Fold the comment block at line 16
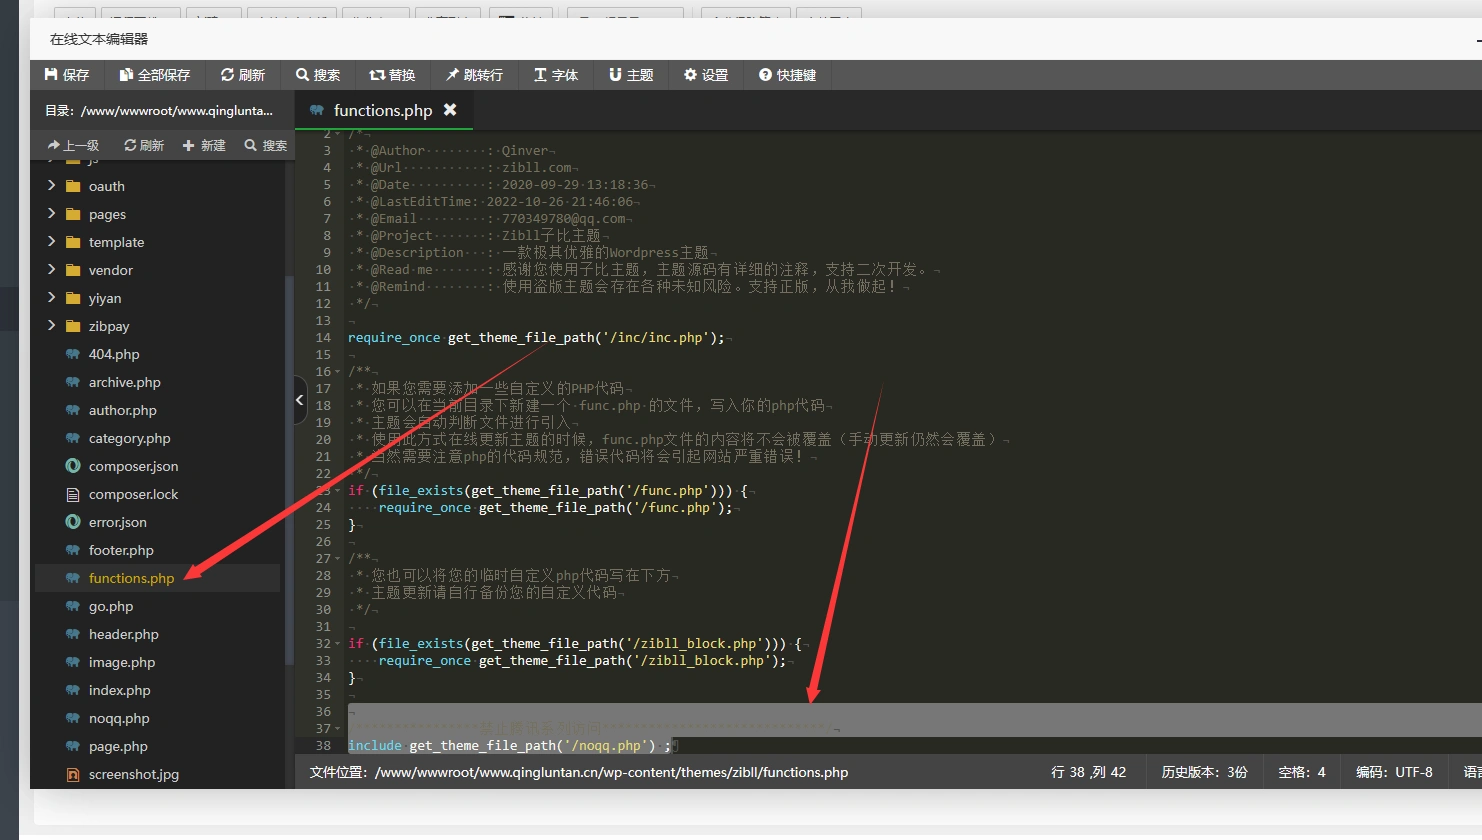This screenshot has height=840, width=1482. (x=337, y=372)
